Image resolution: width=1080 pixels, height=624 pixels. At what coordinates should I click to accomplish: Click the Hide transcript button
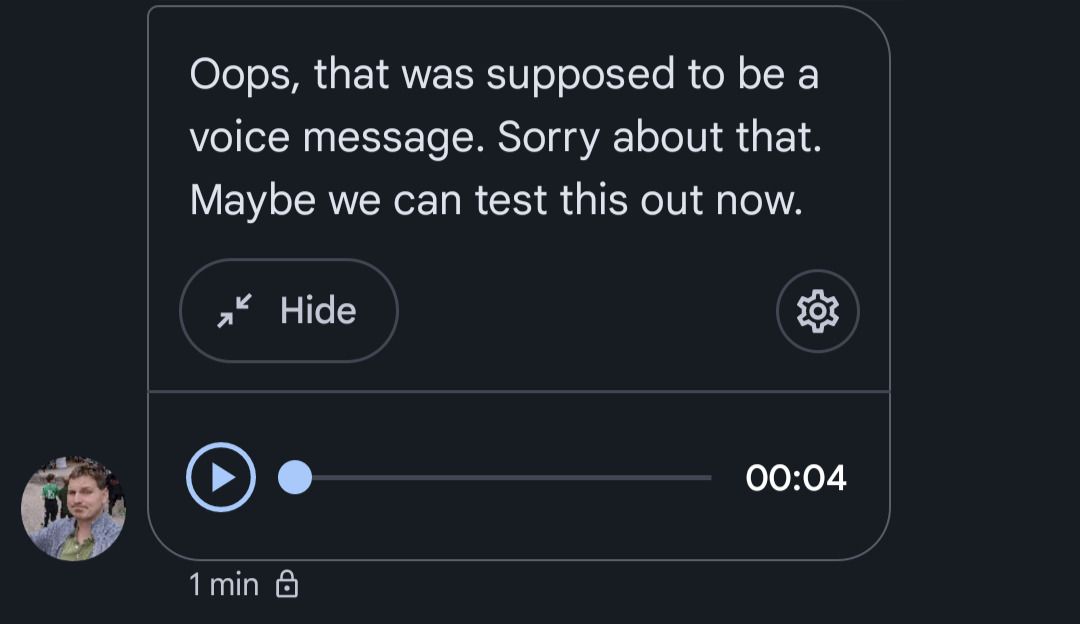(289, 311)
